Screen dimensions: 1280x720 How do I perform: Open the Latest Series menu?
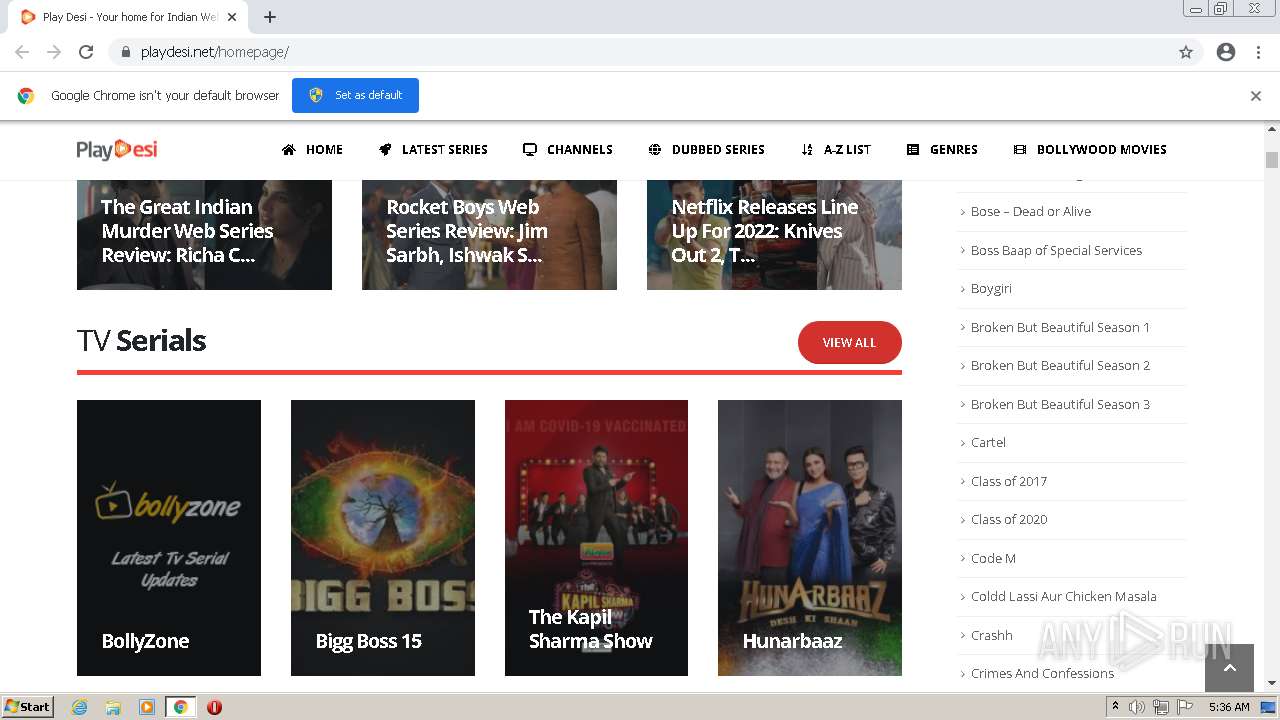pyautogui.click(x=433, y=150)
